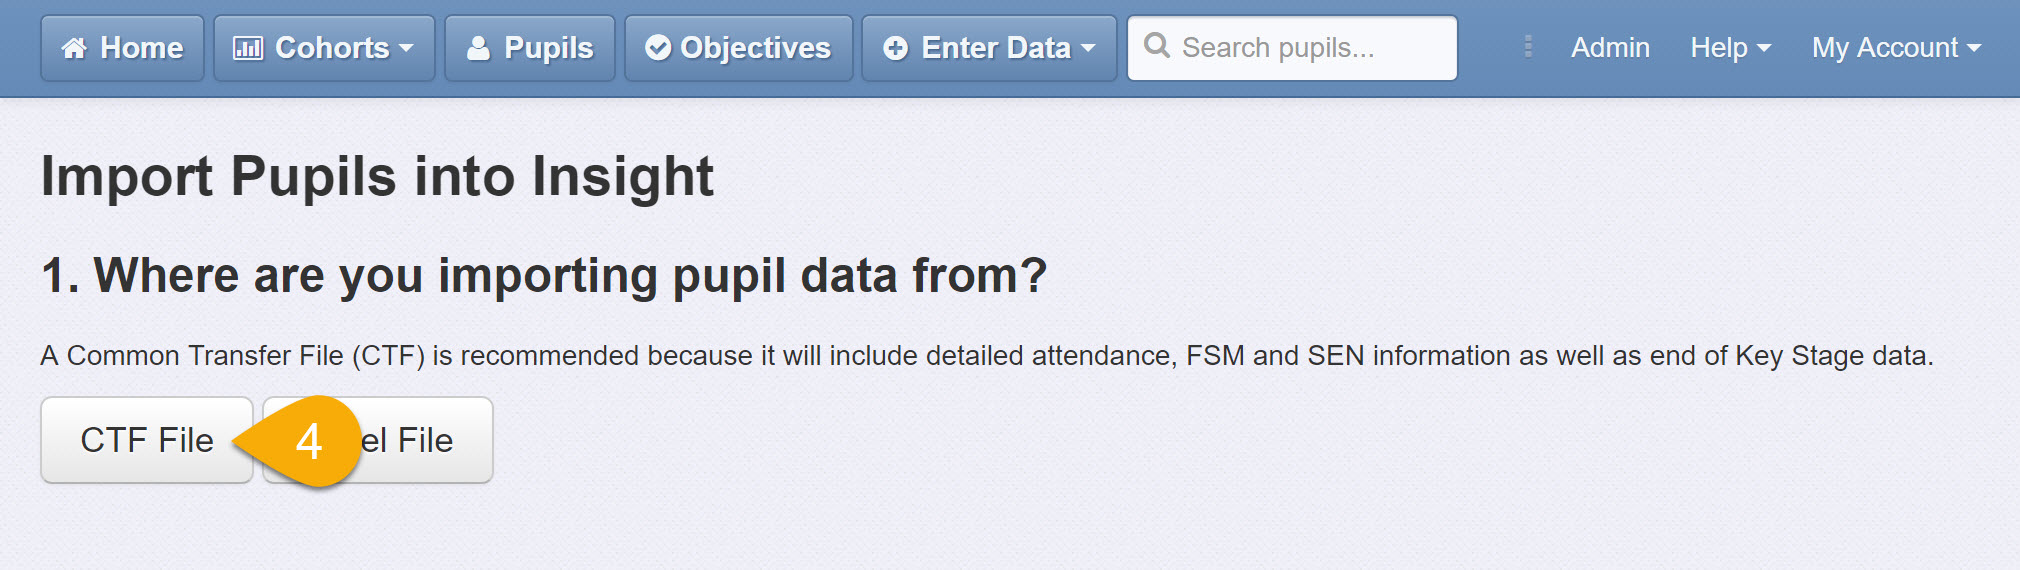Open the My Account dropdown
The width and height of the screenshot is (2020, 570).
(x=1896, y=47)
